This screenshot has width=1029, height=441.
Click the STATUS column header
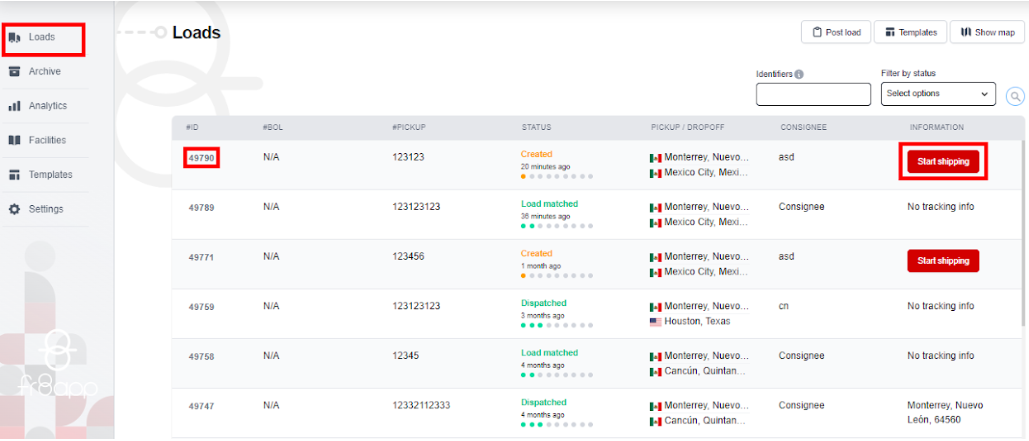536,127
